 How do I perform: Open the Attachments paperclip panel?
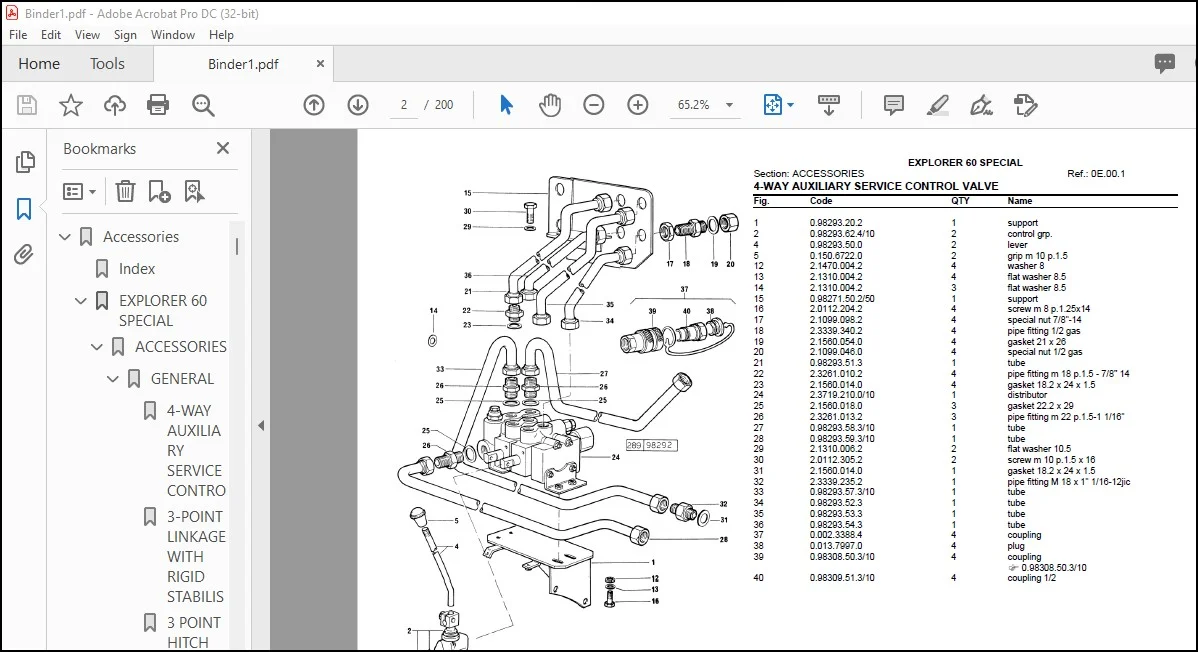(x=24, y=255)
